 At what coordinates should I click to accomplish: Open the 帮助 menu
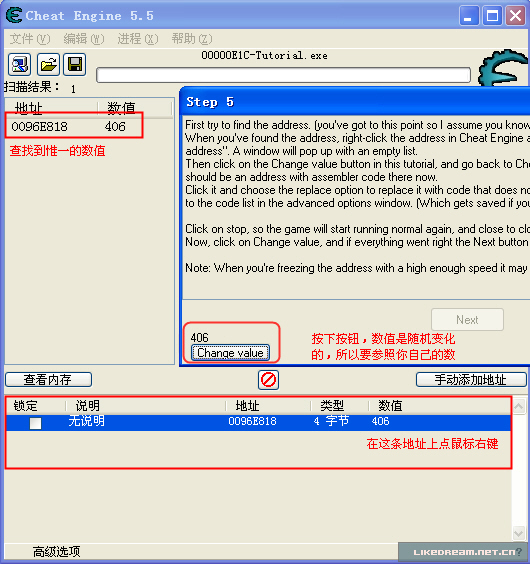click(x=191, y=38)
